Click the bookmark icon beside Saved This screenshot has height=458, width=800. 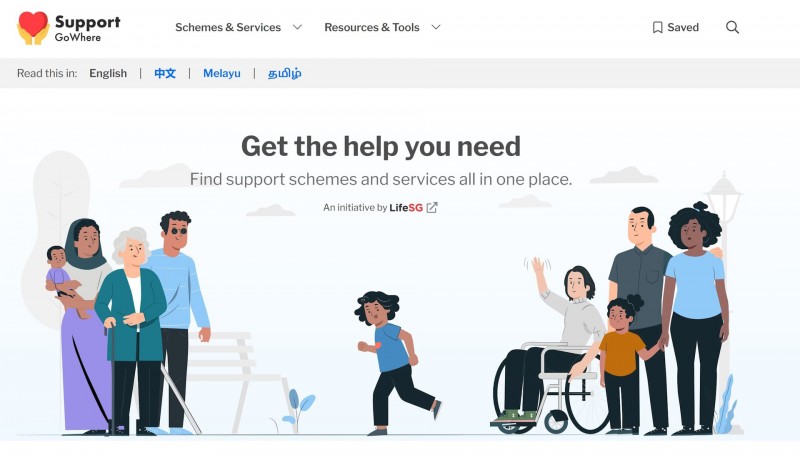(658, 28)
